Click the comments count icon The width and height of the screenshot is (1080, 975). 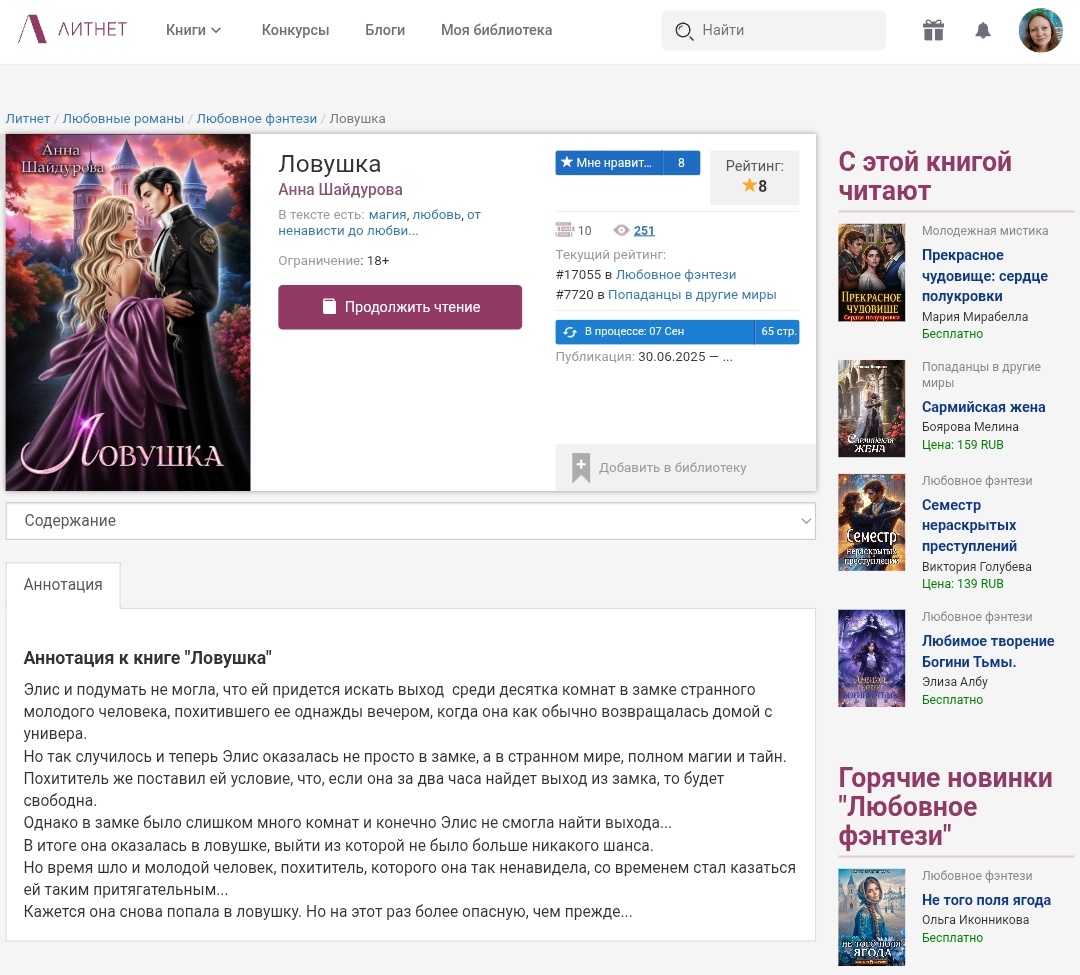pos(564,230)
